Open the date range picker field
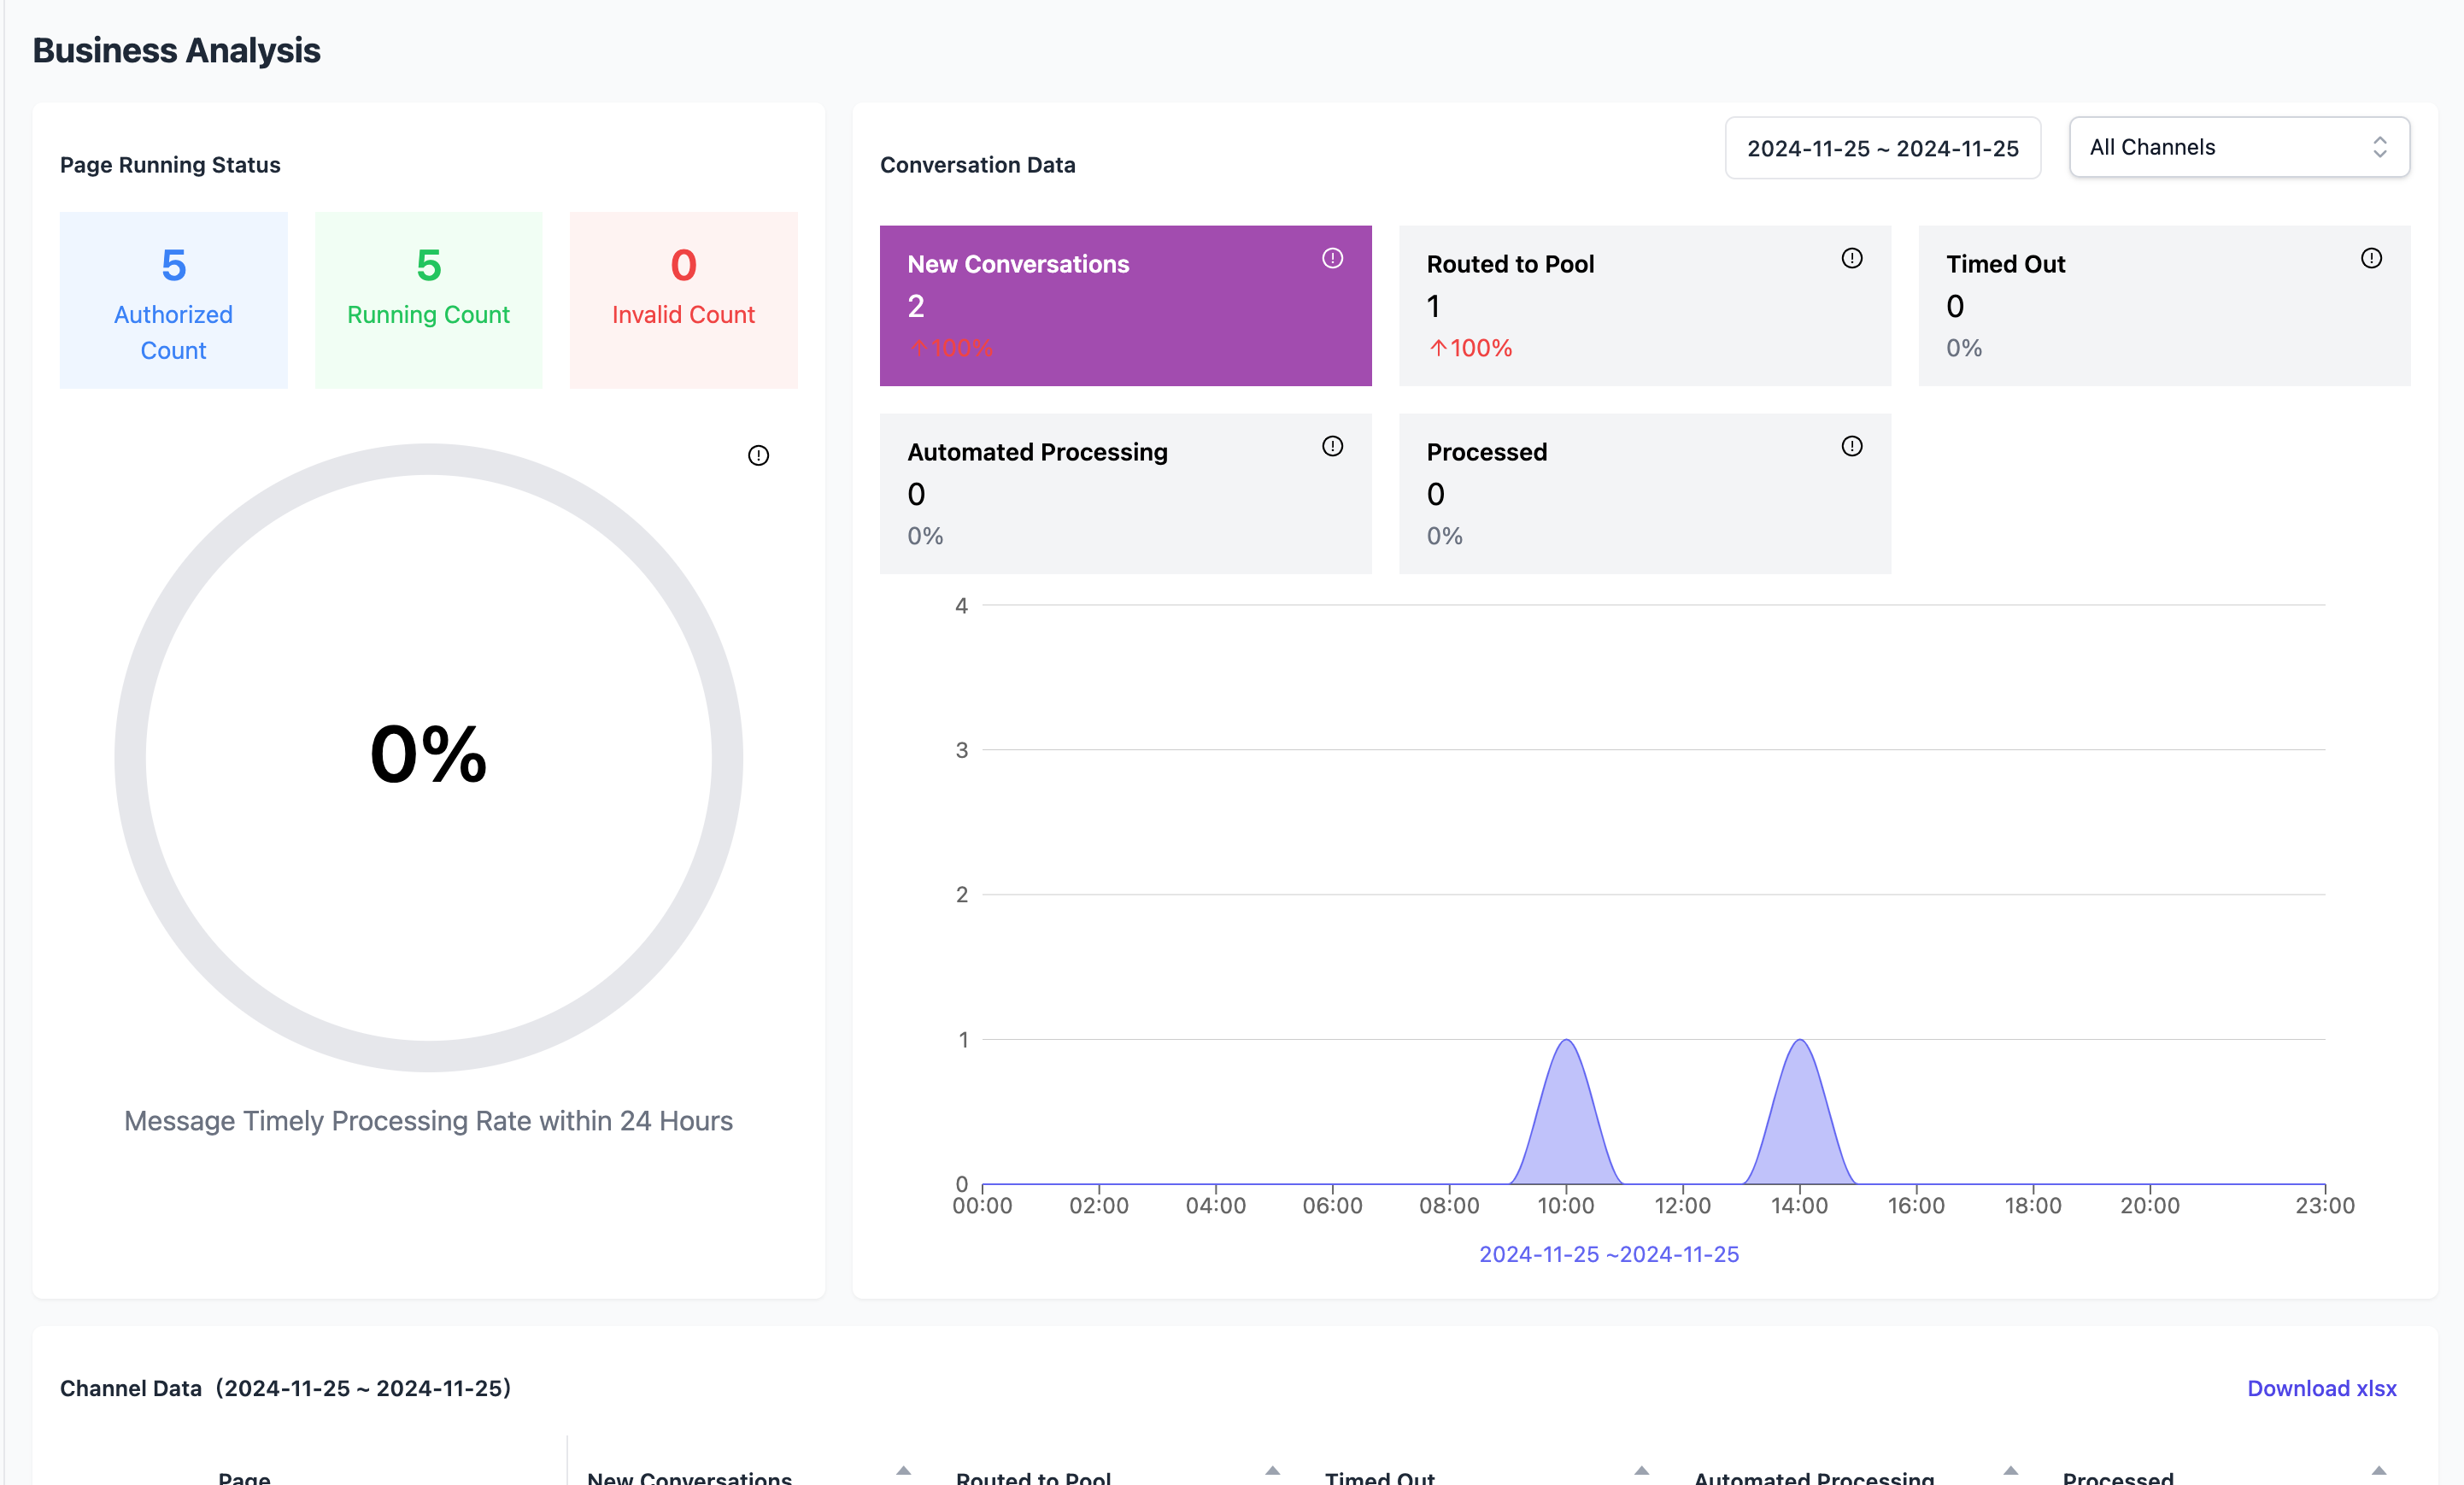The height and width of the screenshot is (1485, 2464). pos(1881,149)
